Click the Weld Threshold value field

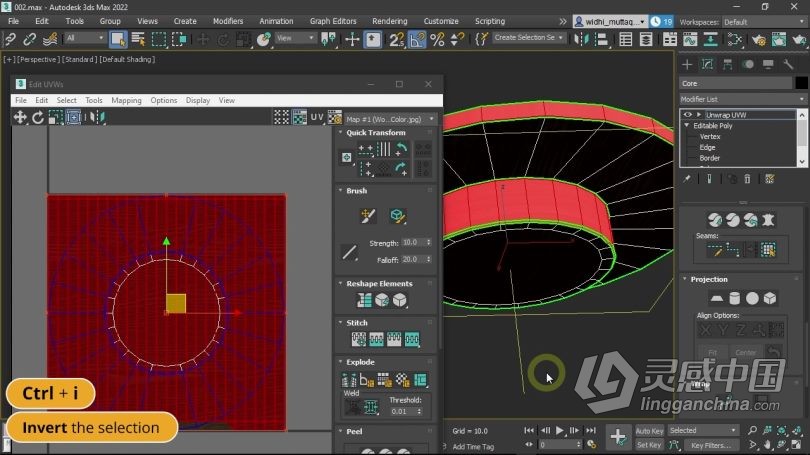[406, 412]
